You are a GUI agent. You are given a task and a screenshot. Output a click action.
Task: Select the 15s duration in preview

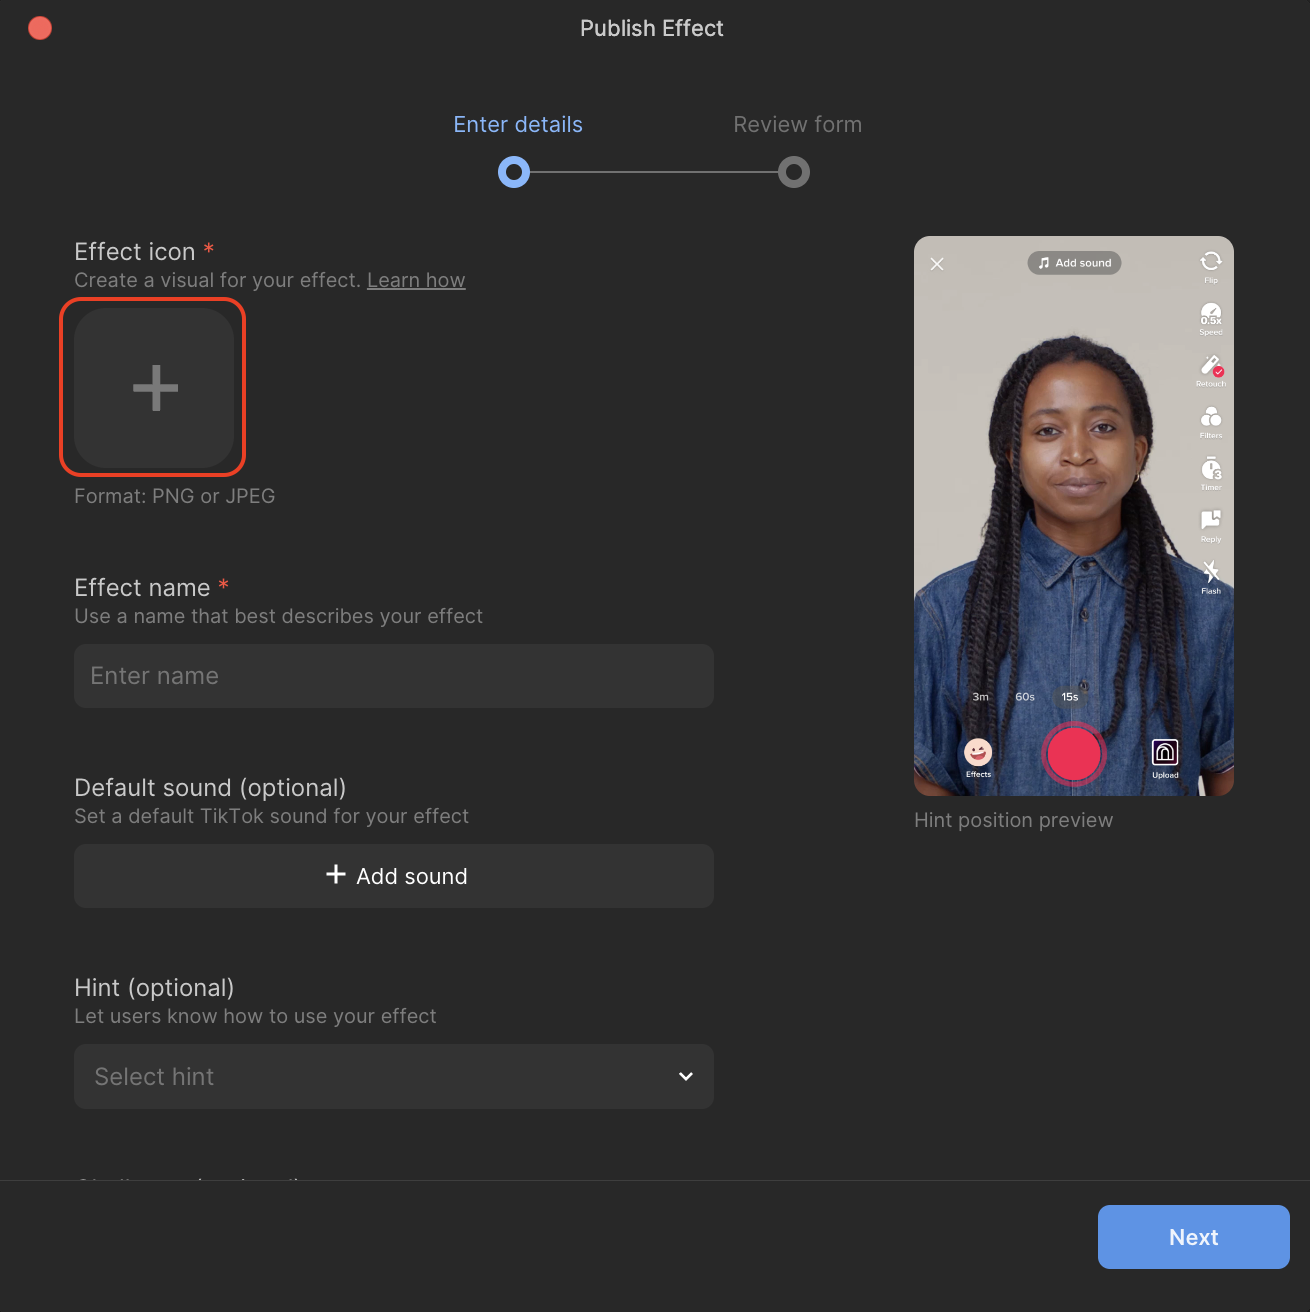point(1070,697)
